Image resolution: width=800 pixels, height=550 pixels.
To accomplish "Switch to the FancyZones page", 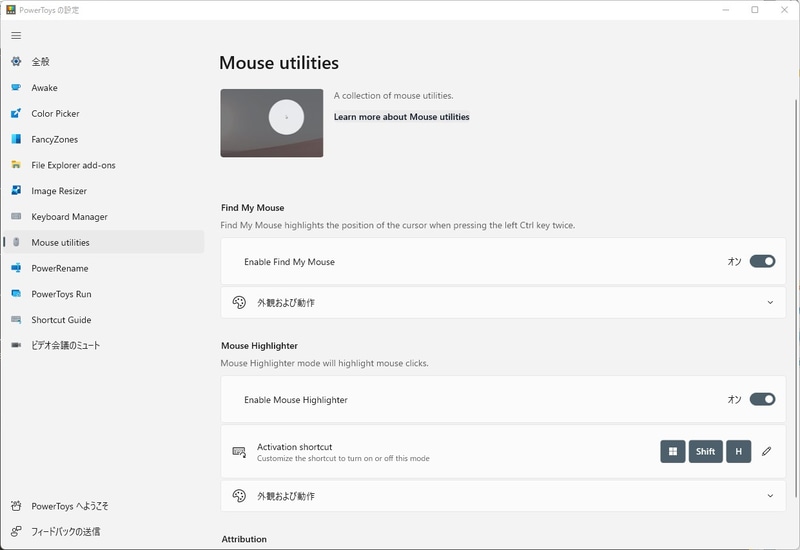I will click(104, 139).
